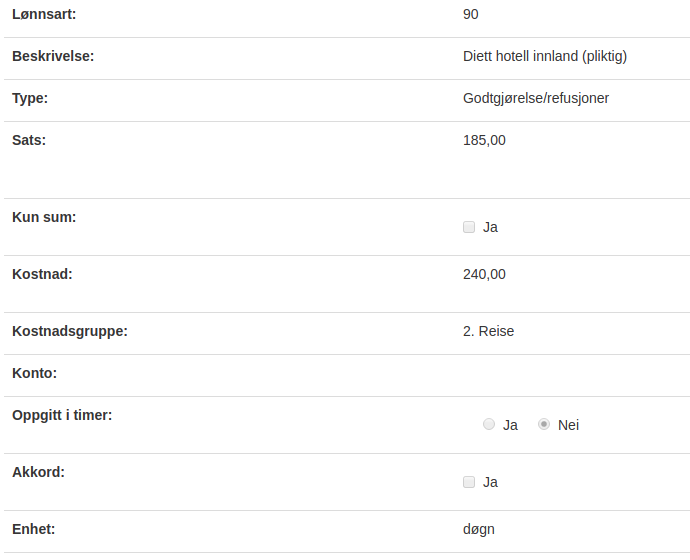The image size is (690, 560).
Task: Click the Nei radio label text
Action: pyautogui.click(x=569, y=425)
